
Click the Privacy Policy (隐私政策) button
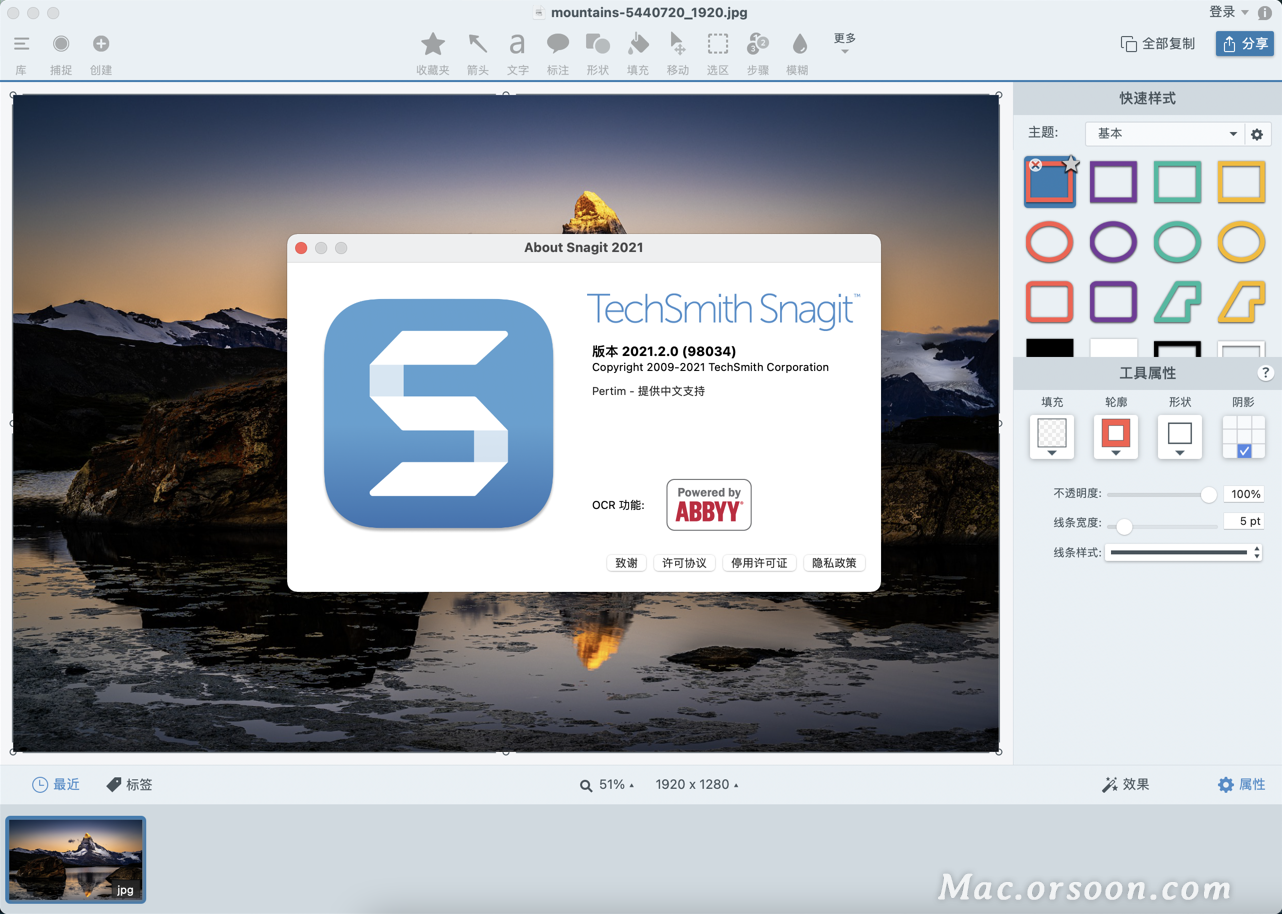(834, 563)
